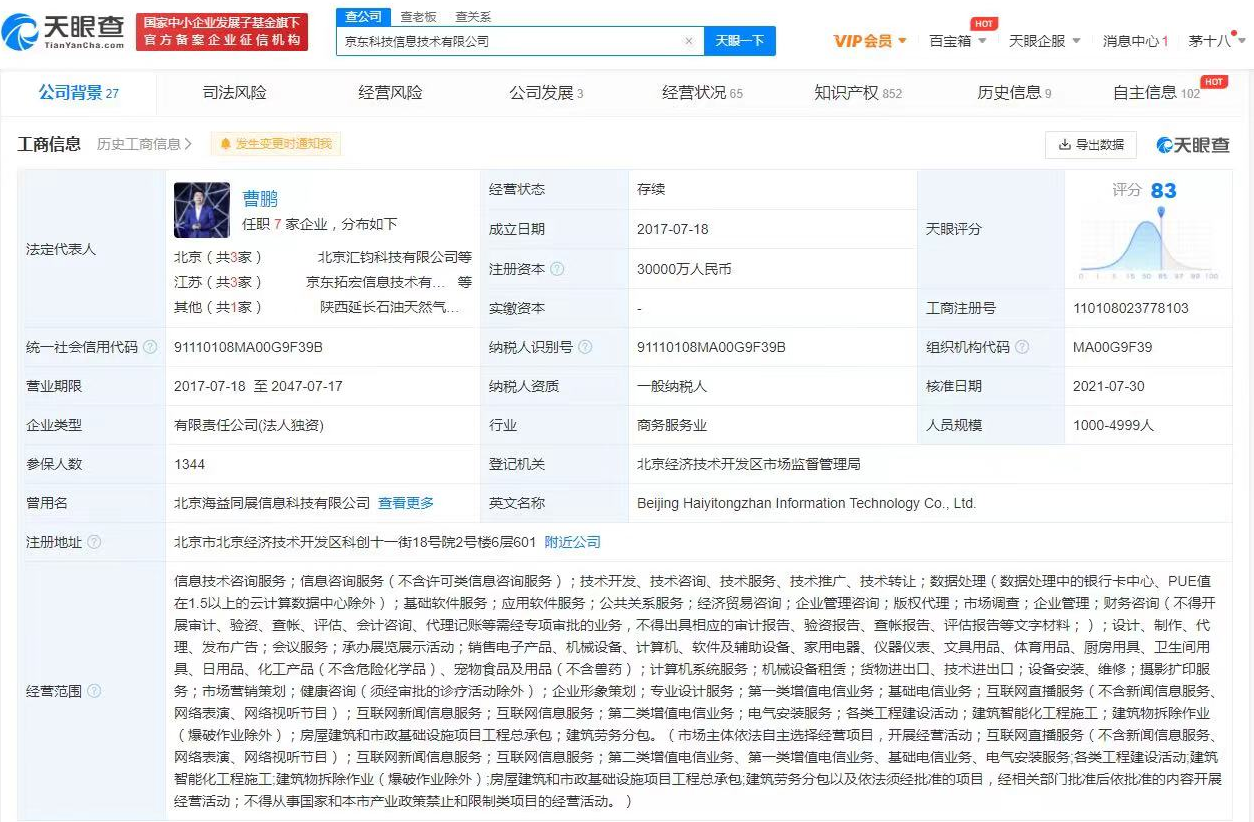This screenshot has height=822, width=1254.
Task: Select the 查关系 search tab
Action: coord(473,17)
